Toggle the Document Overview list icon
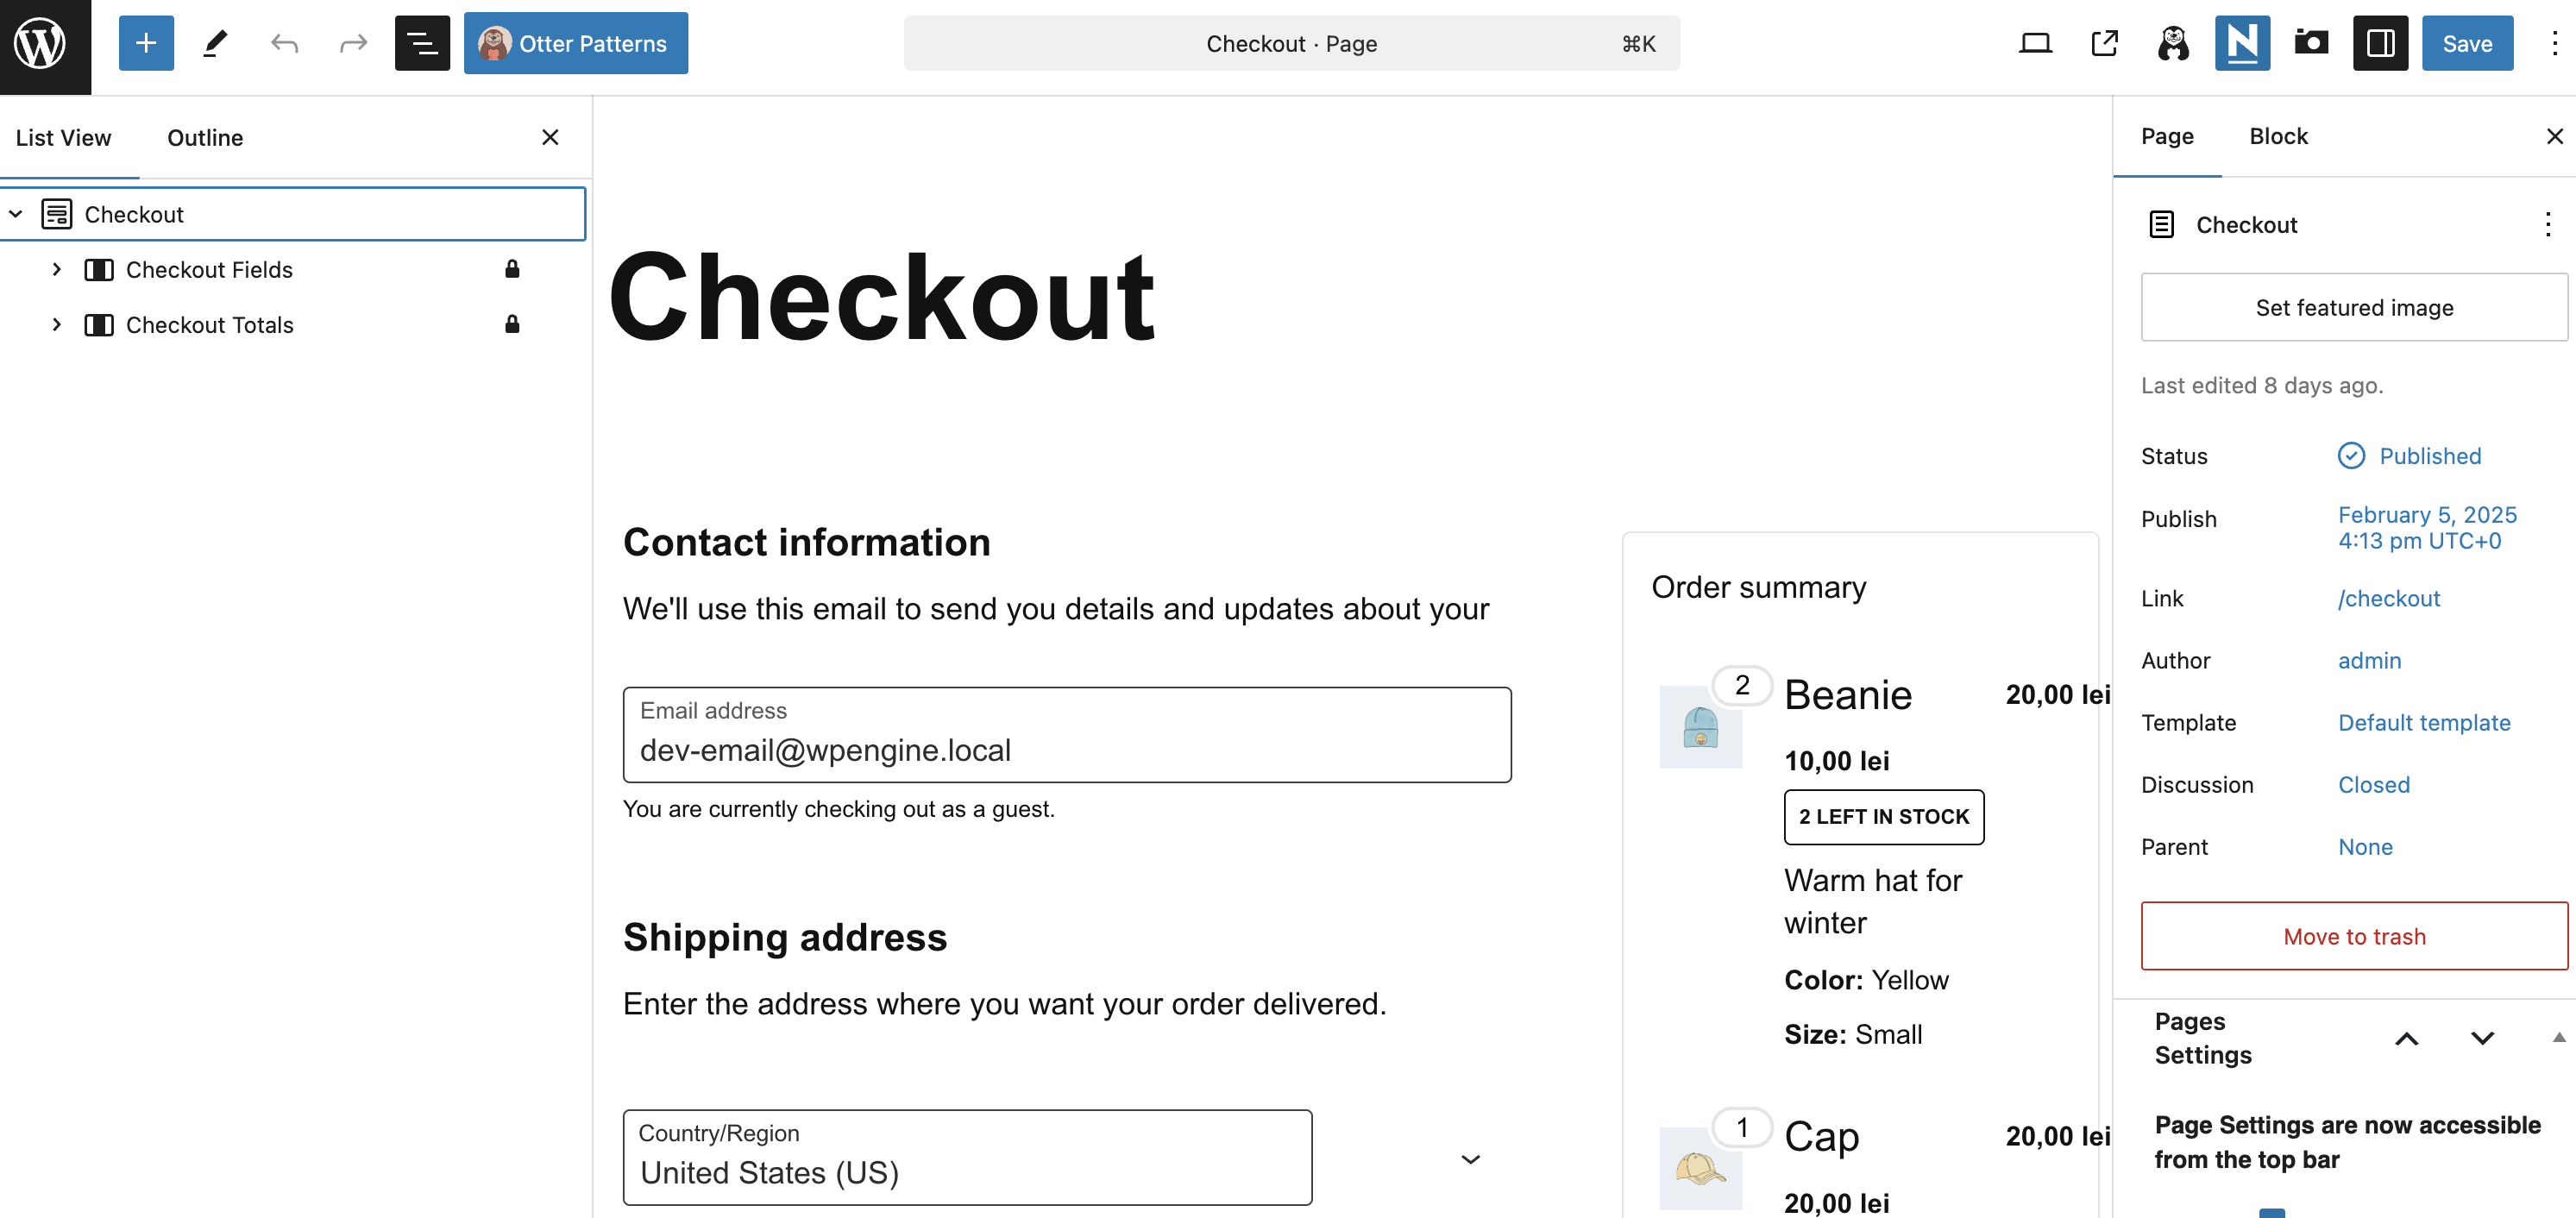2576x1218 pixels. 421,44
